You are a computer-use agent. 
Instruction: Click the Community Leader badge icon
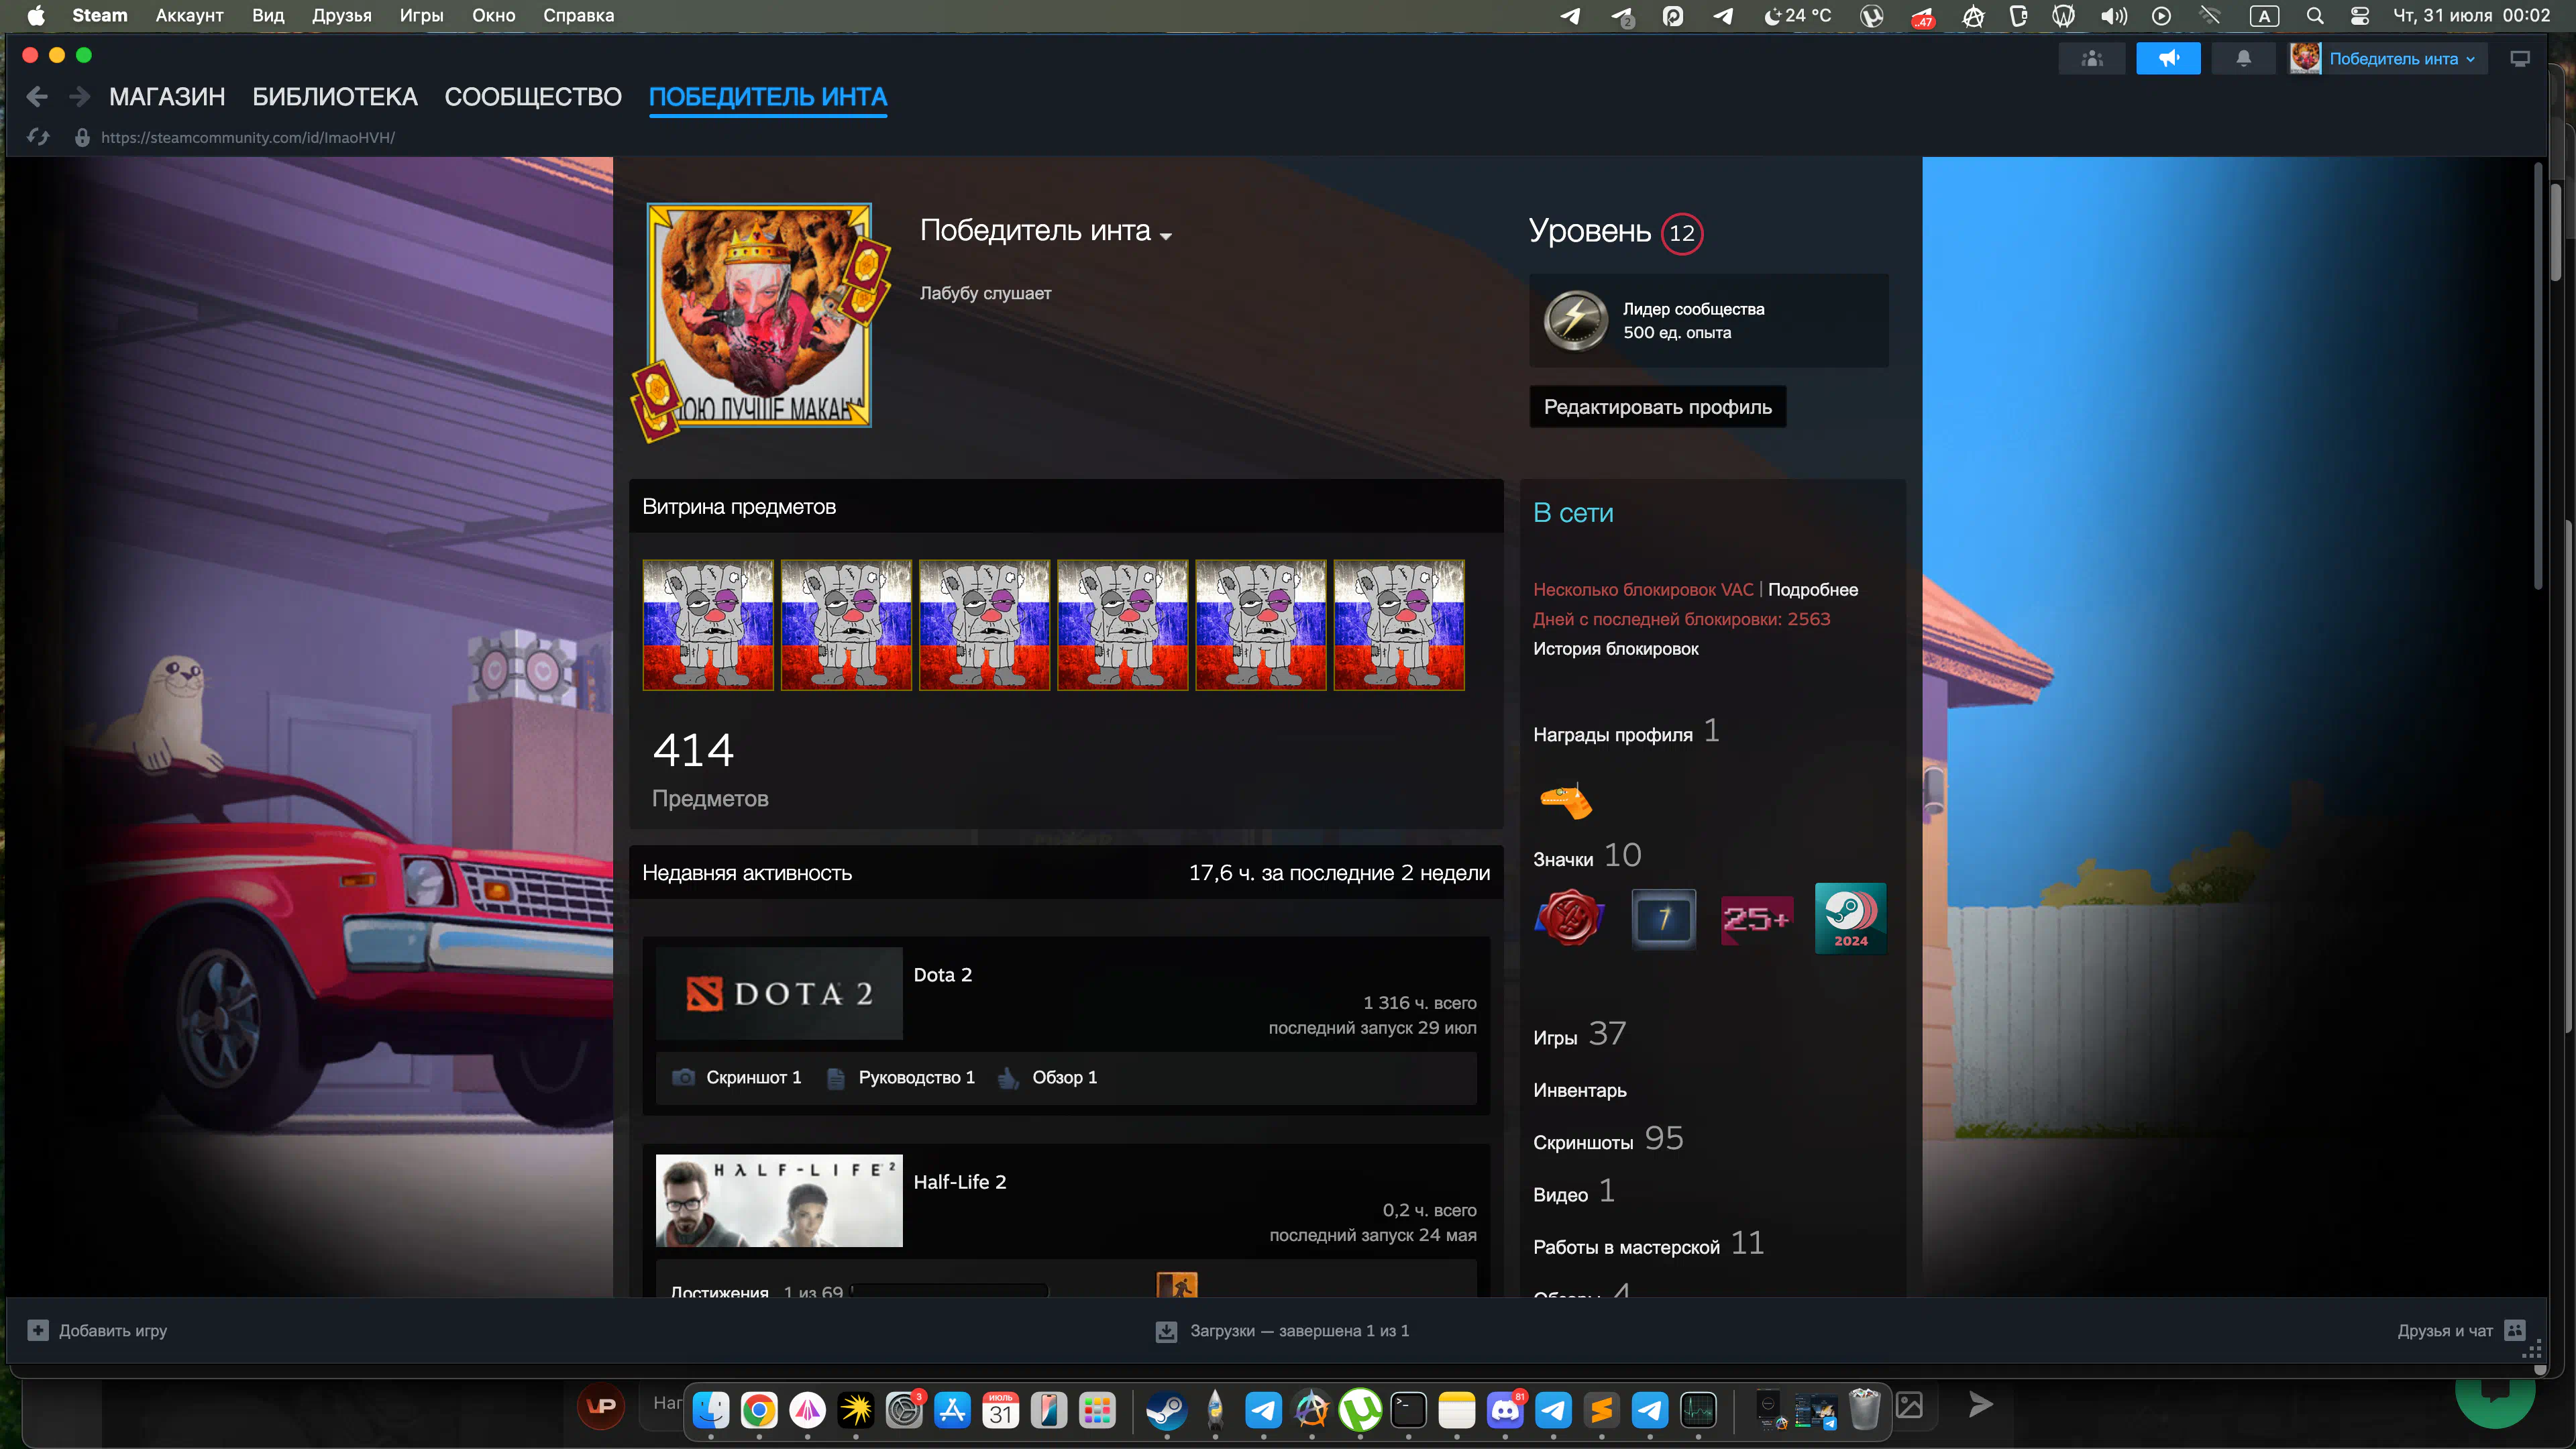(x=1575, y=320)
